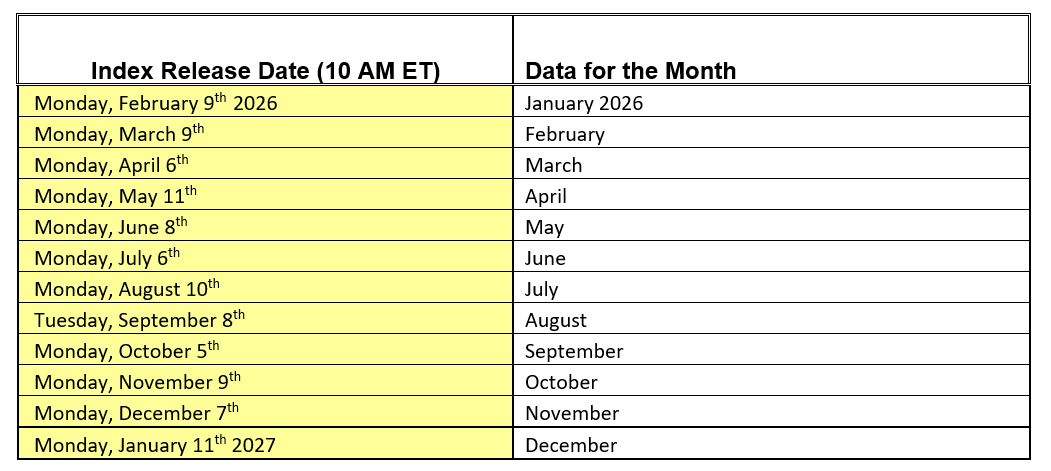
Task: Select the 'January 2026' cell
Action: click(584, 103)
